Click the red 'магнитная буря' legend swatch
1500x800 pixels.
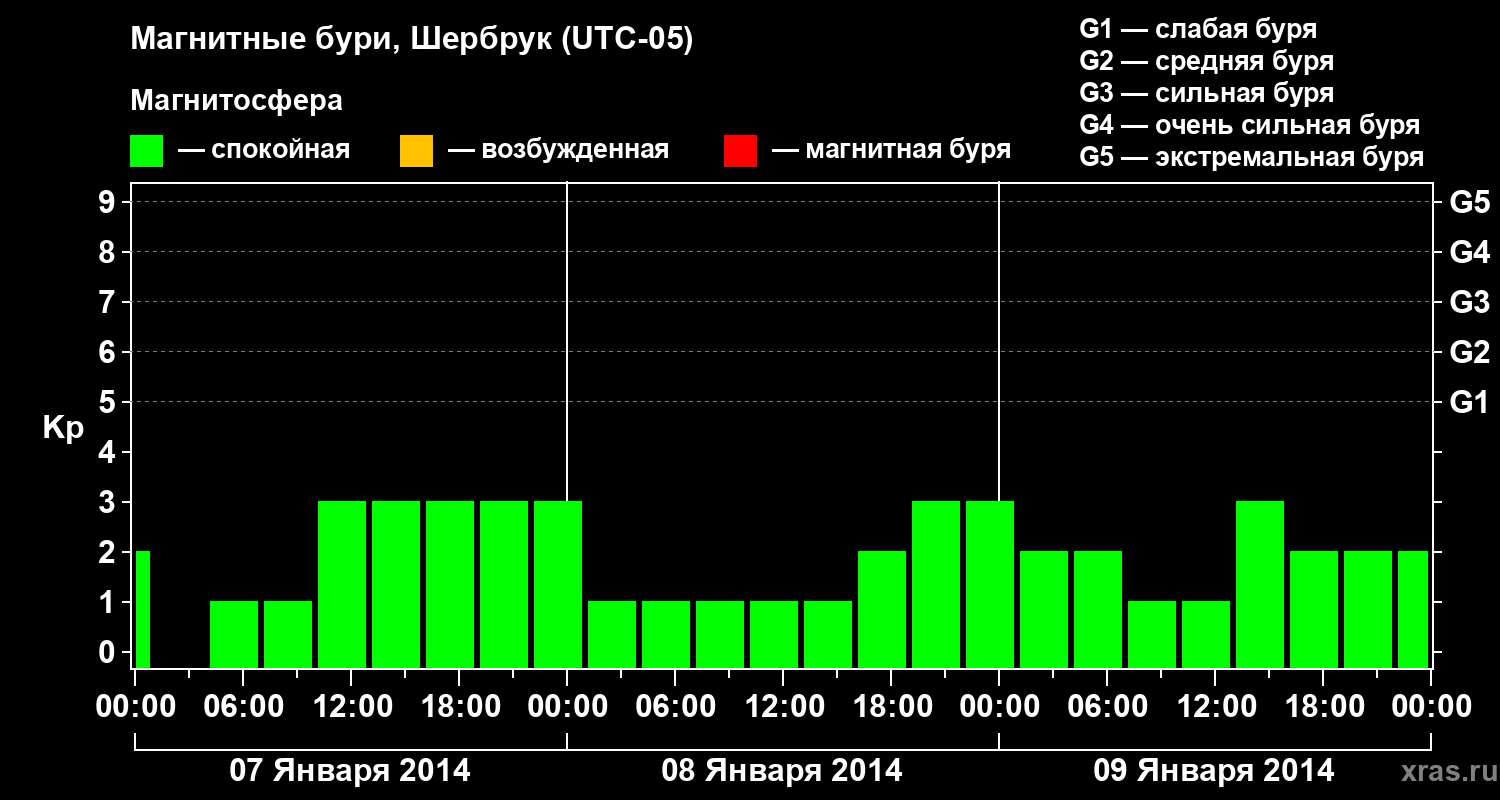click(x=740, y=151)
